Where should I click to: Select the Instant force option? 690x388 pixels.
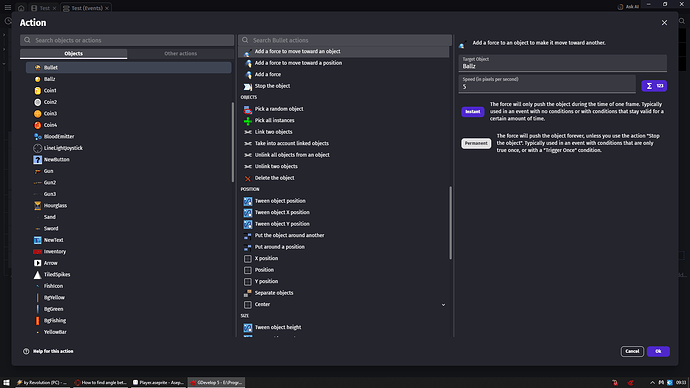tap(473, 112)
